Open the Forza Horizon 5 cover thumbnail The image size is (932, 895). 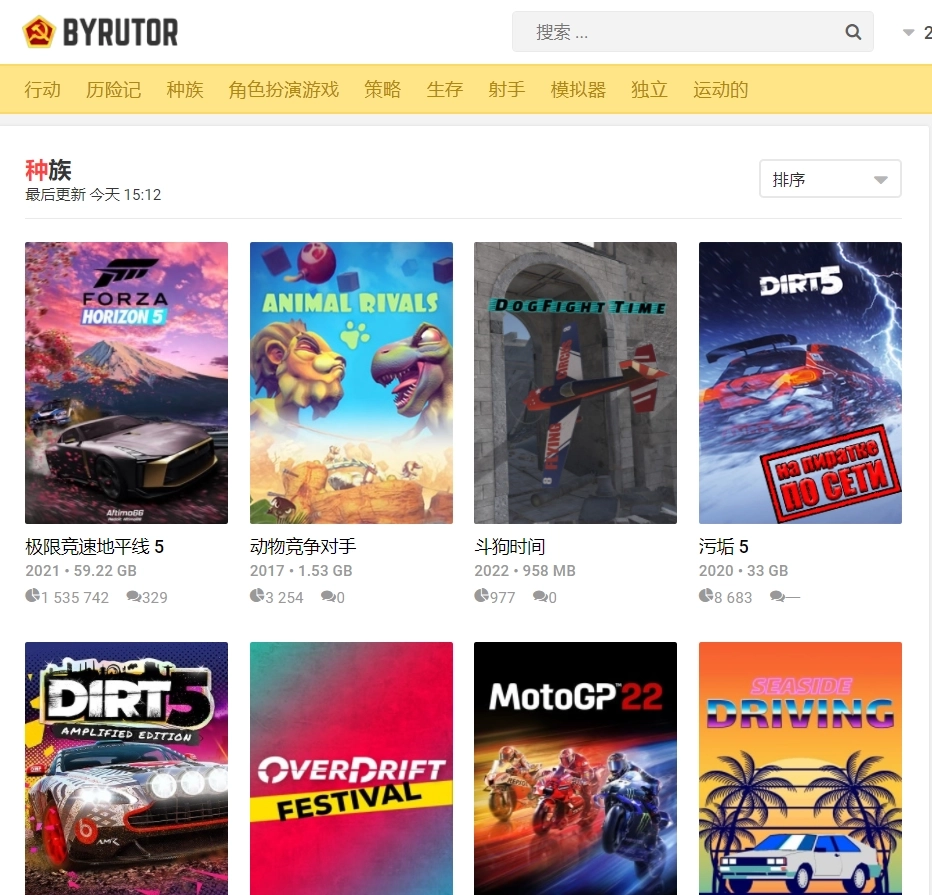pos(126,382)
